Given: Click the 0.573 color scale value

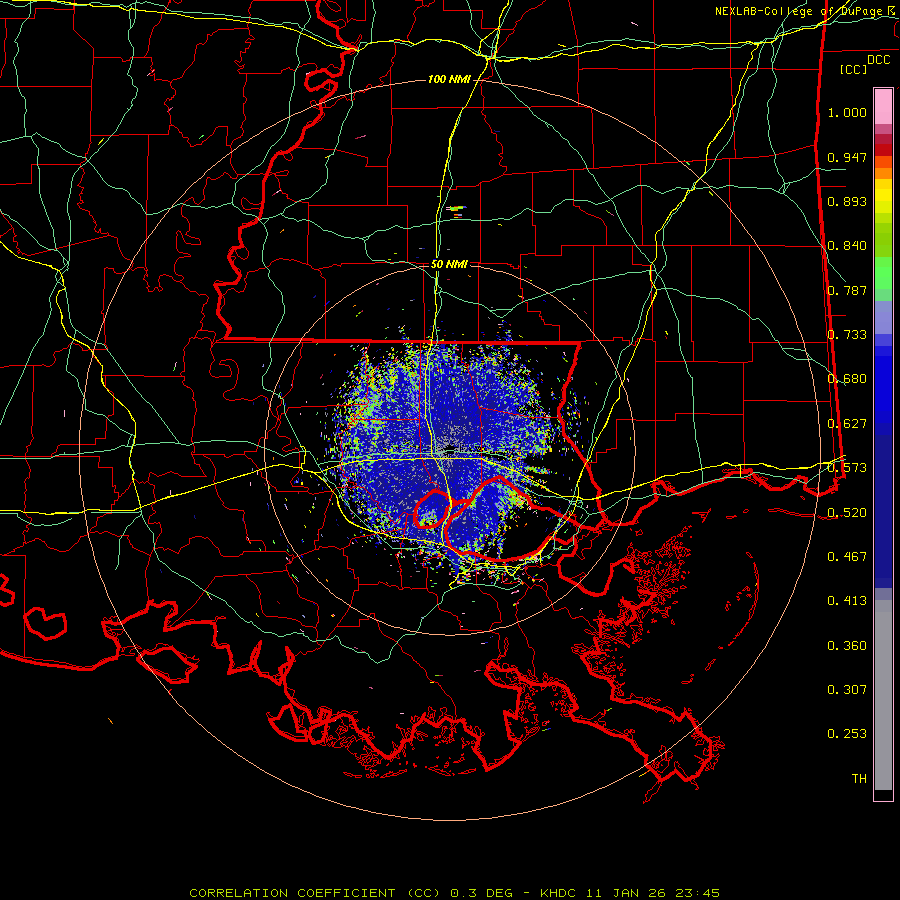Looking at the screenshot, I should click(x=847, y=468).
